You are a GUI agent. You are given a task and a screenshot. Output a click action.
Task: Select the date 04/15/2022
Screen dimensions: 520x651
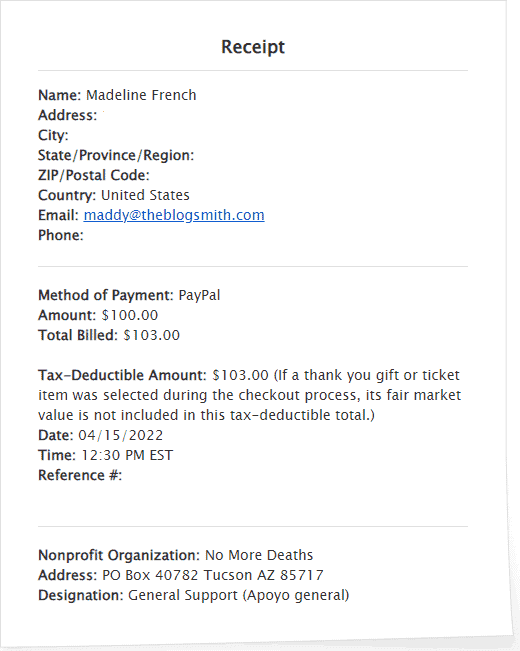[x=120, y=435]
